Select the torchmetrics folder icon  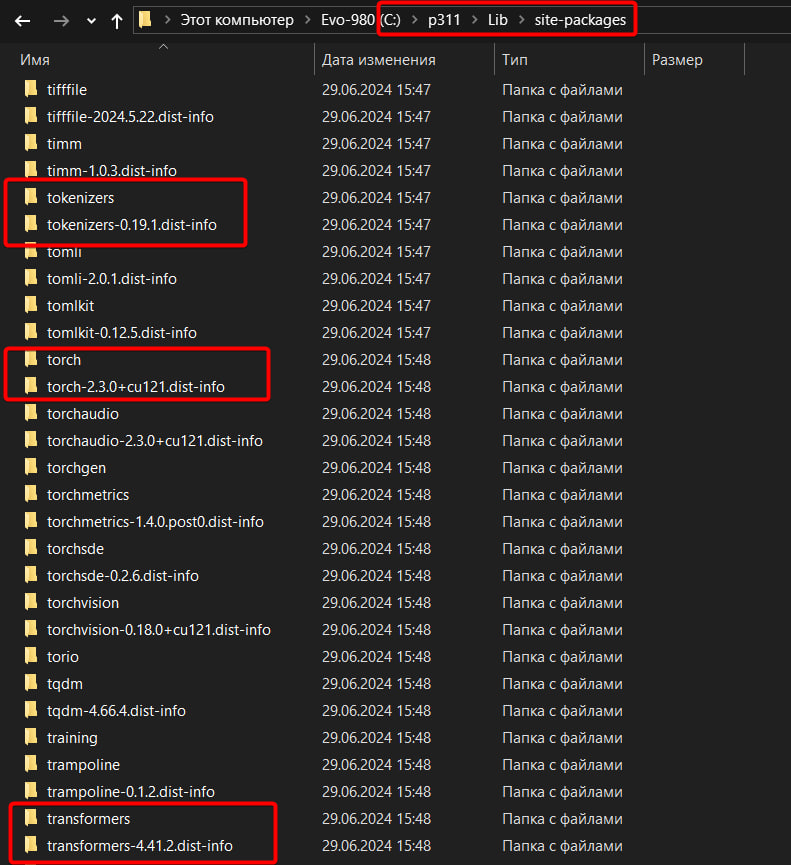[31, 494]
